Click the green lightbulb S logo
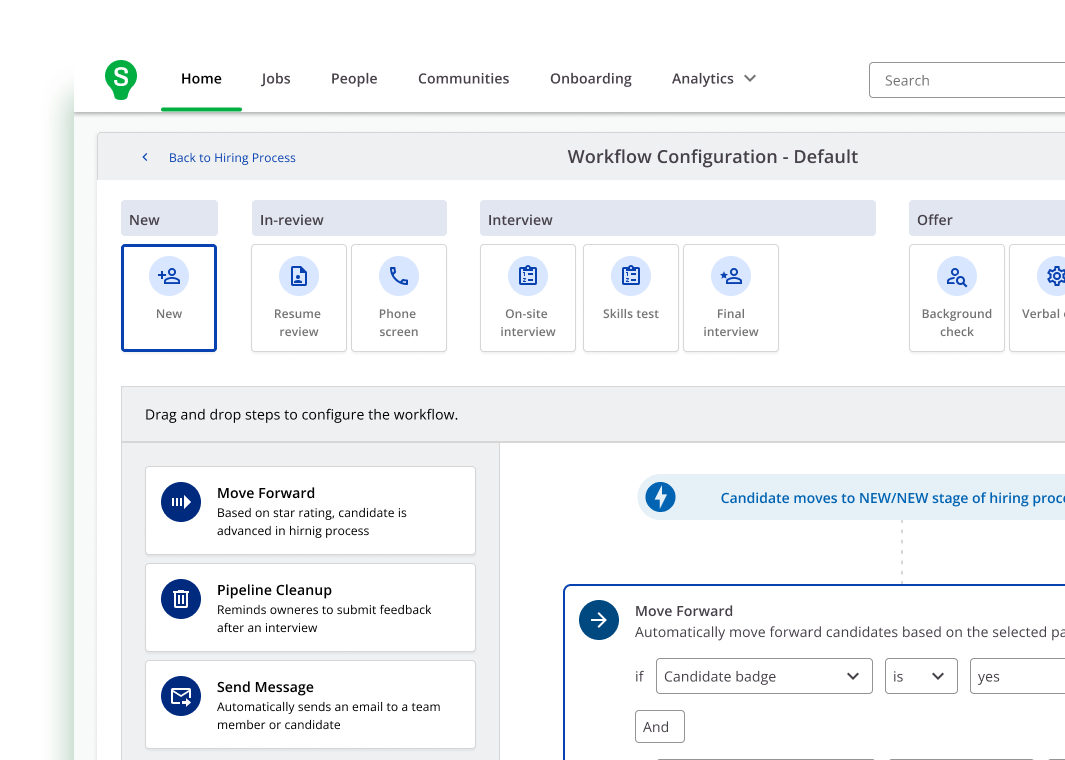This screenshot has height=760, width=1065. [121, 79]
